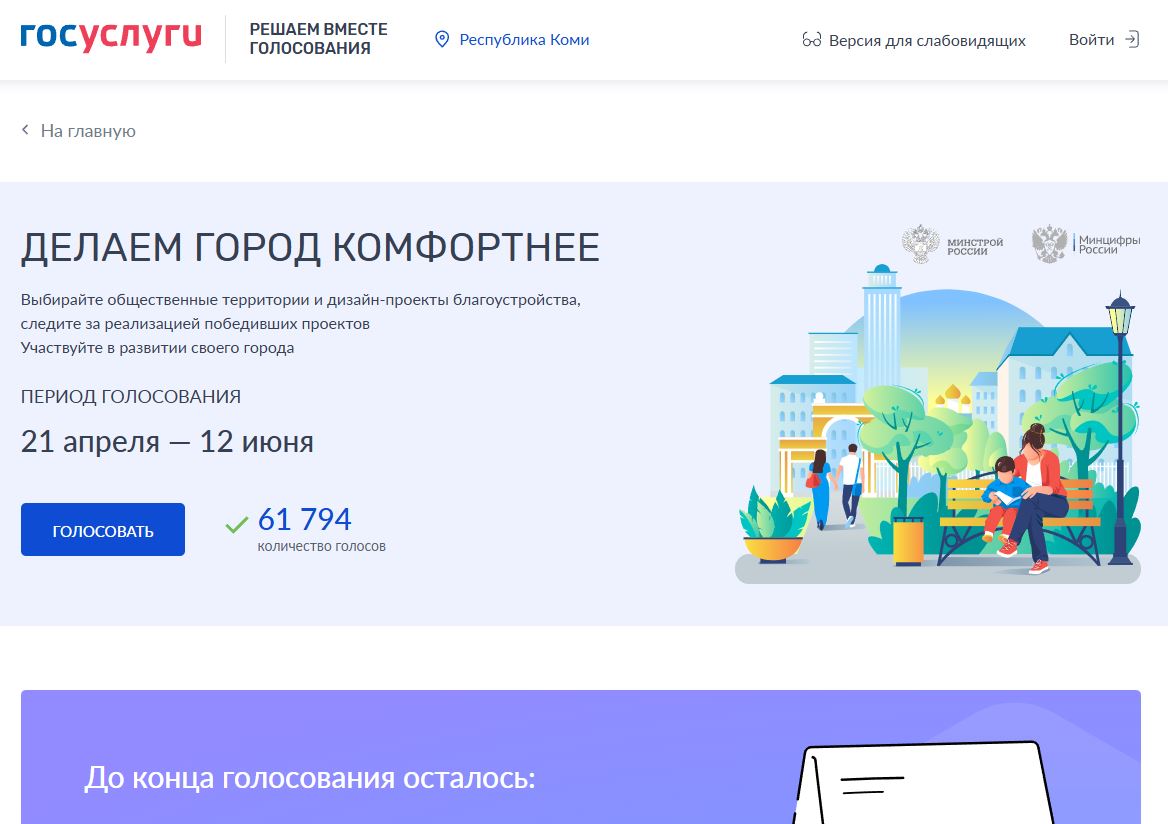Click the glasses accessibility icon
This screenshot has height=824, width=1168.
[x=811, y=41]
